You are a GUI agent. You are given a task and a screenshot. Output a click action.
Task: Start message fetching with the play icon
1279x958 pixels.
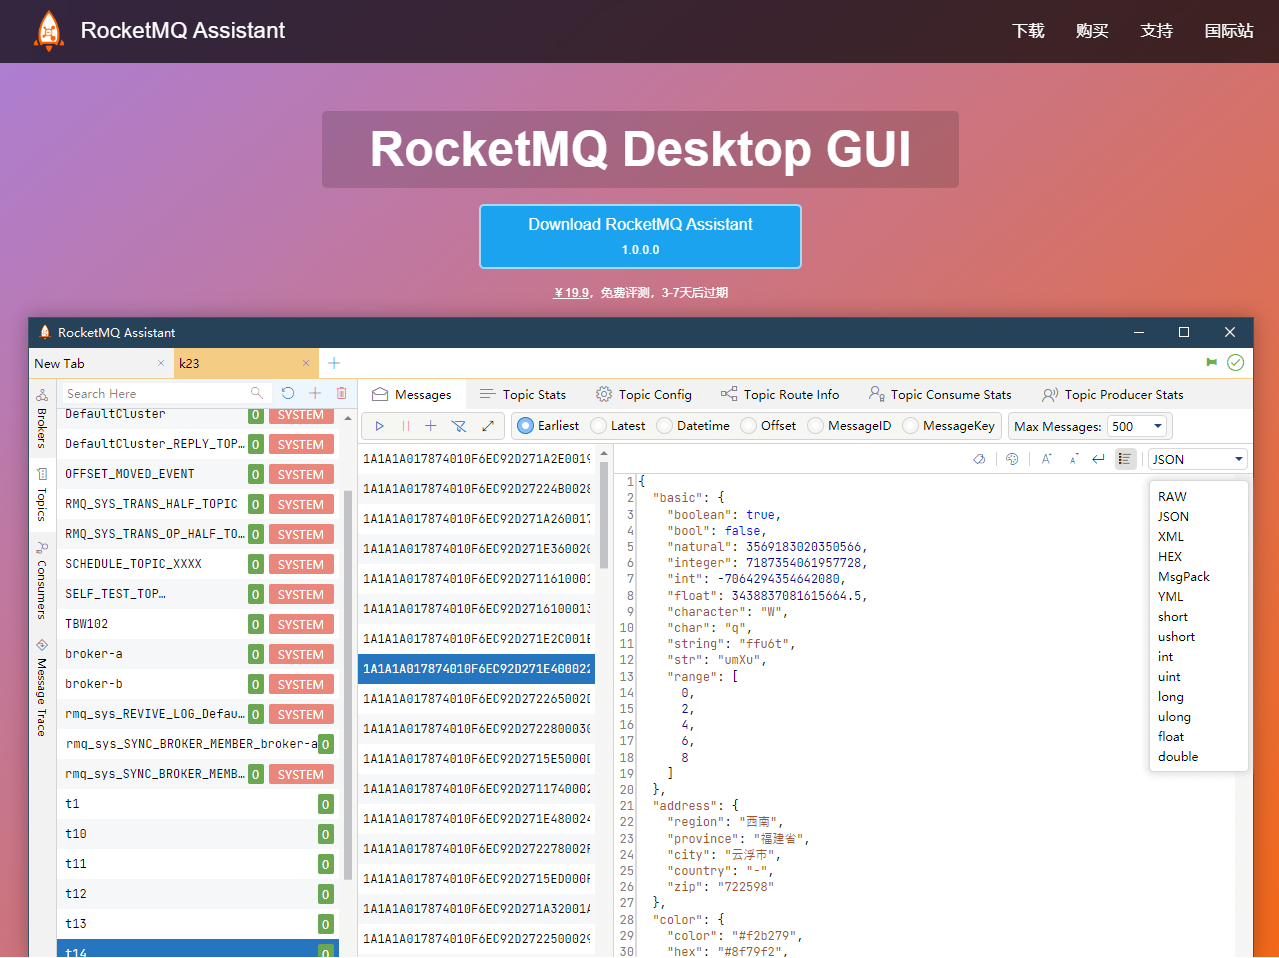click(378, 425)
